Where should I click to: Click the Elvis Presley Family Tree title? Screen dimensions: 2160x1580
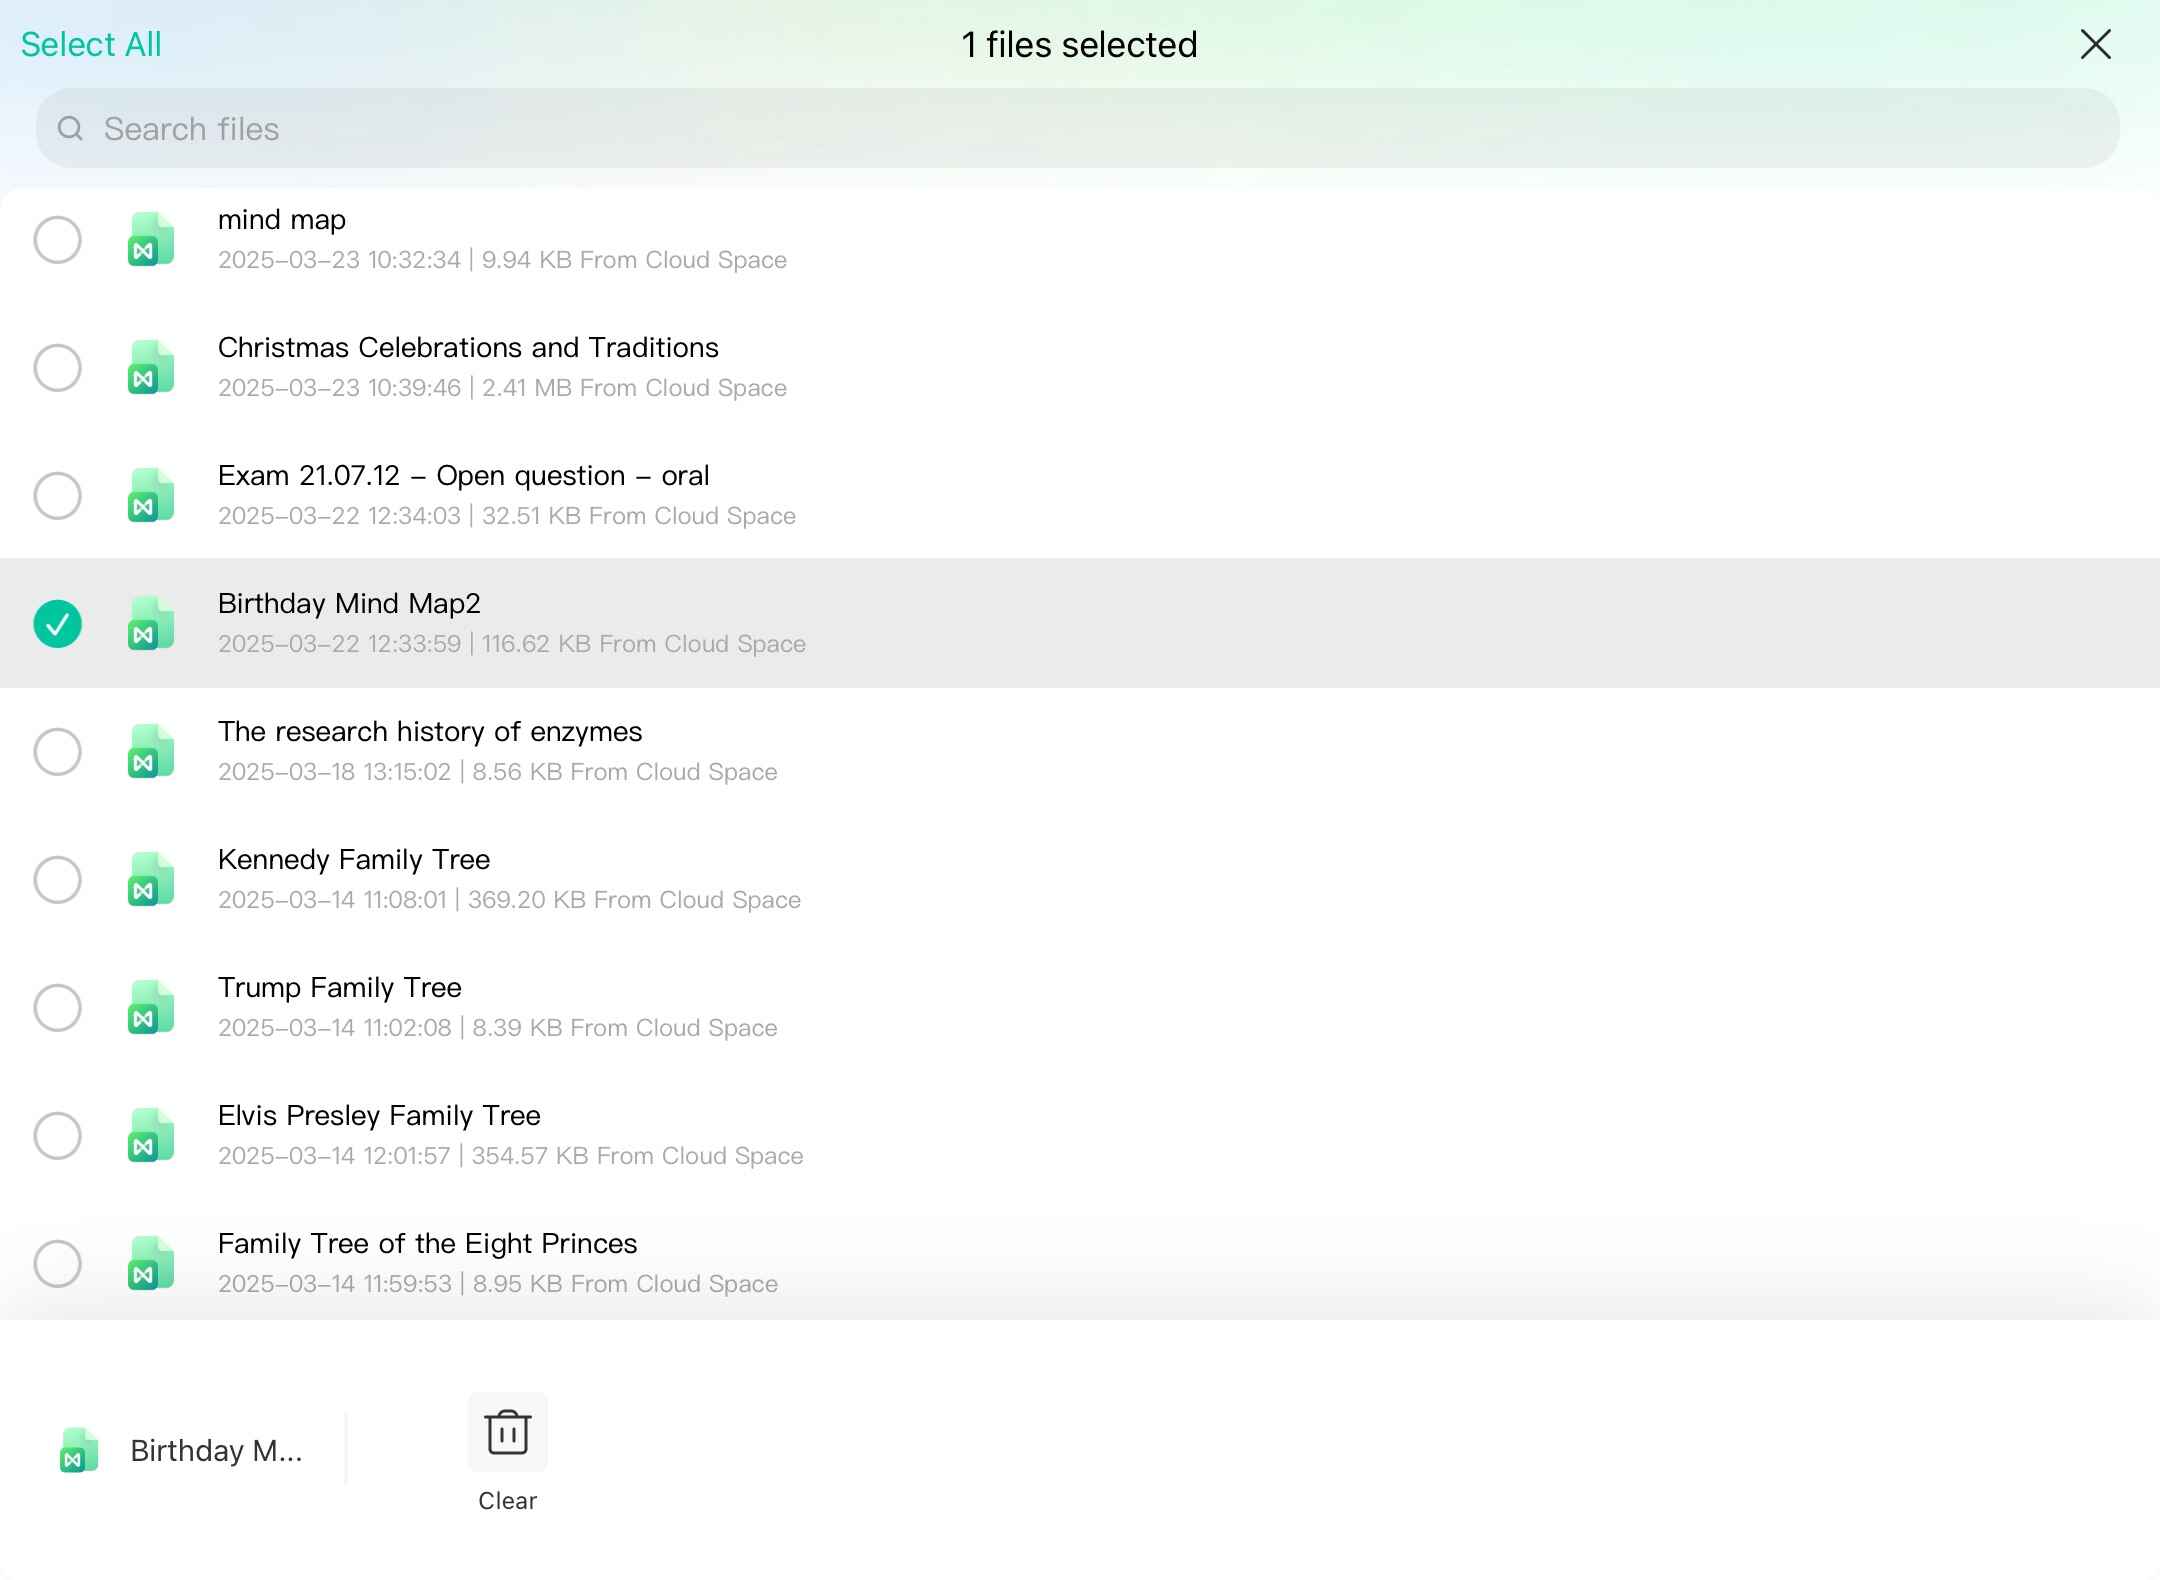coord(379,1116)
